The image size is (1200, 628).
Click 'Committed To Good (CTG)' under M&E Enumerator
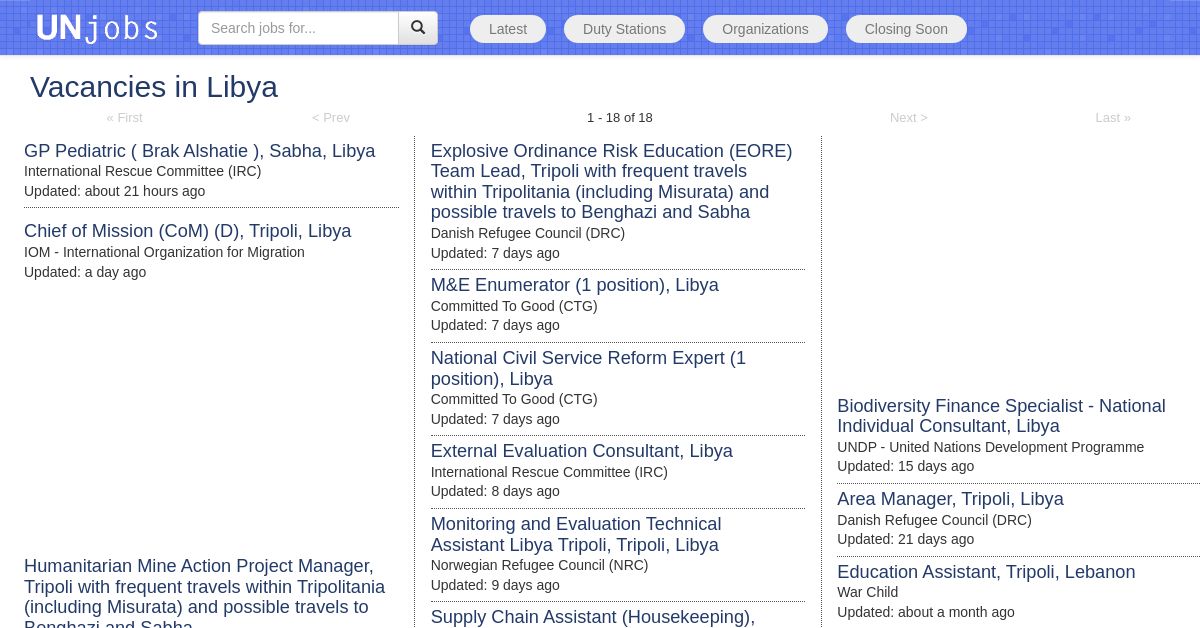point(514,306)
